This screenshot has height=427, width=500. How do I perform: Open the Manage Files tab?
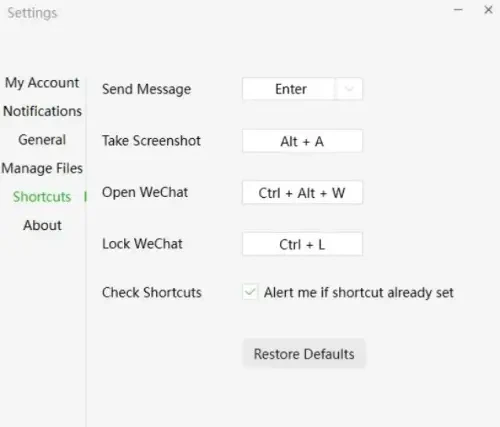[x=42, y=168]
